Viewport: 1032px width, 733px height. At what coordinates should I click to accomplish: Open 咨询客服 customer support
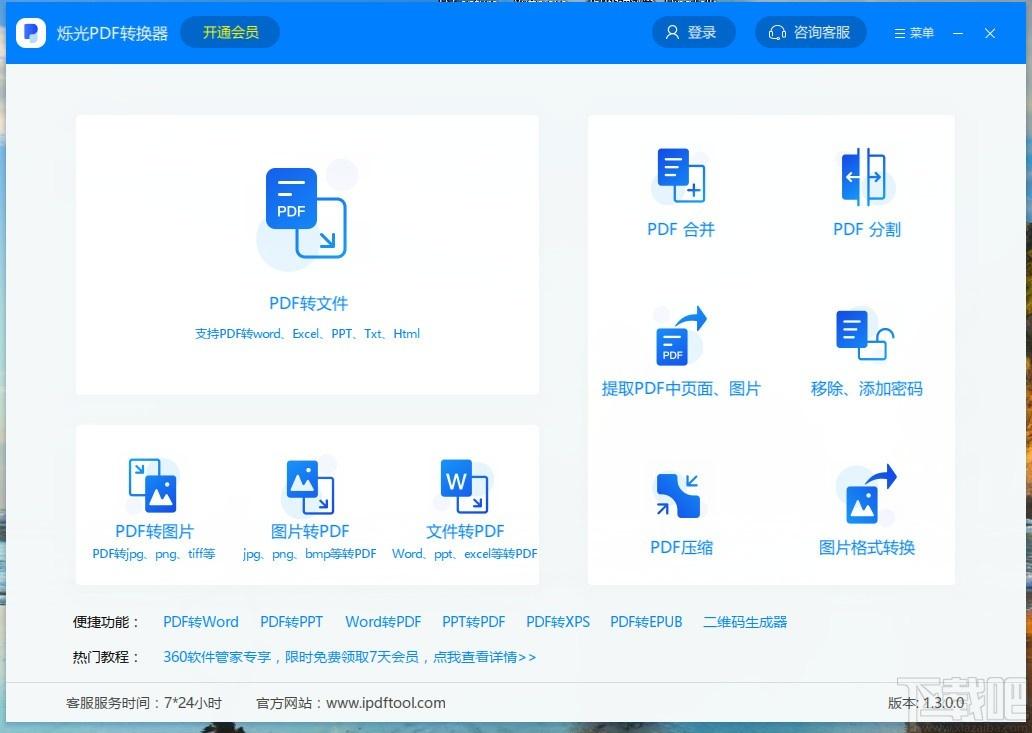(x=810, y=32)
